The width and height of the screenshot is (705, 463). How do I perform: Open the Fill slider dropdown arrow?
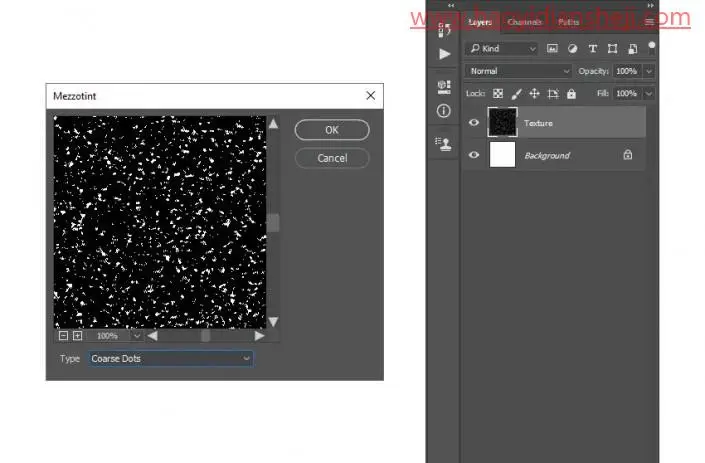point(649,93)
